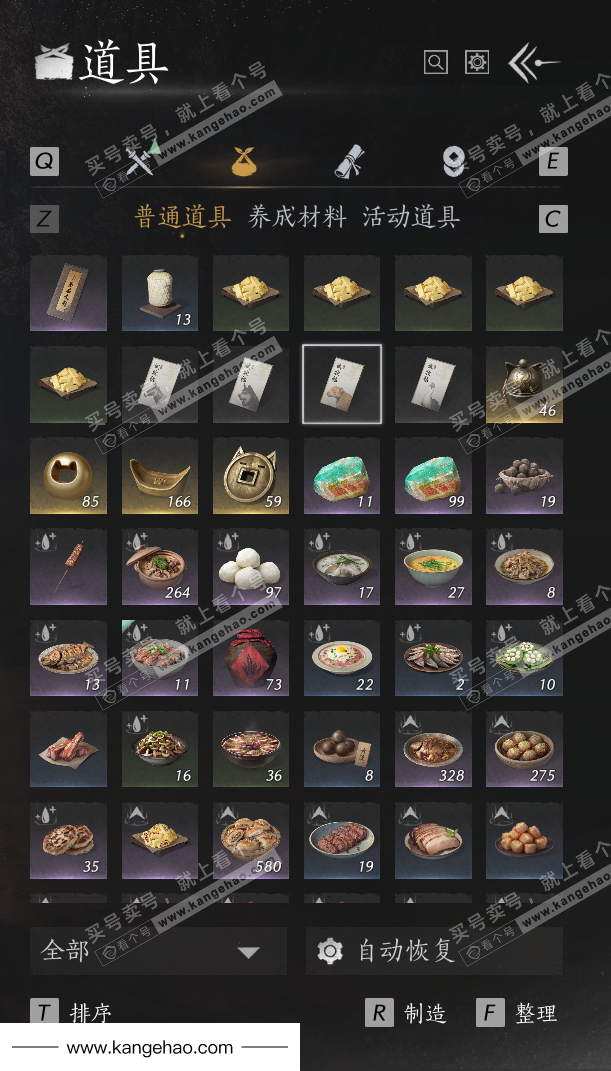Toggle the 自动恢复 auto-recover option
This screenshot has width=611, height=1071.
coord(434,951)
